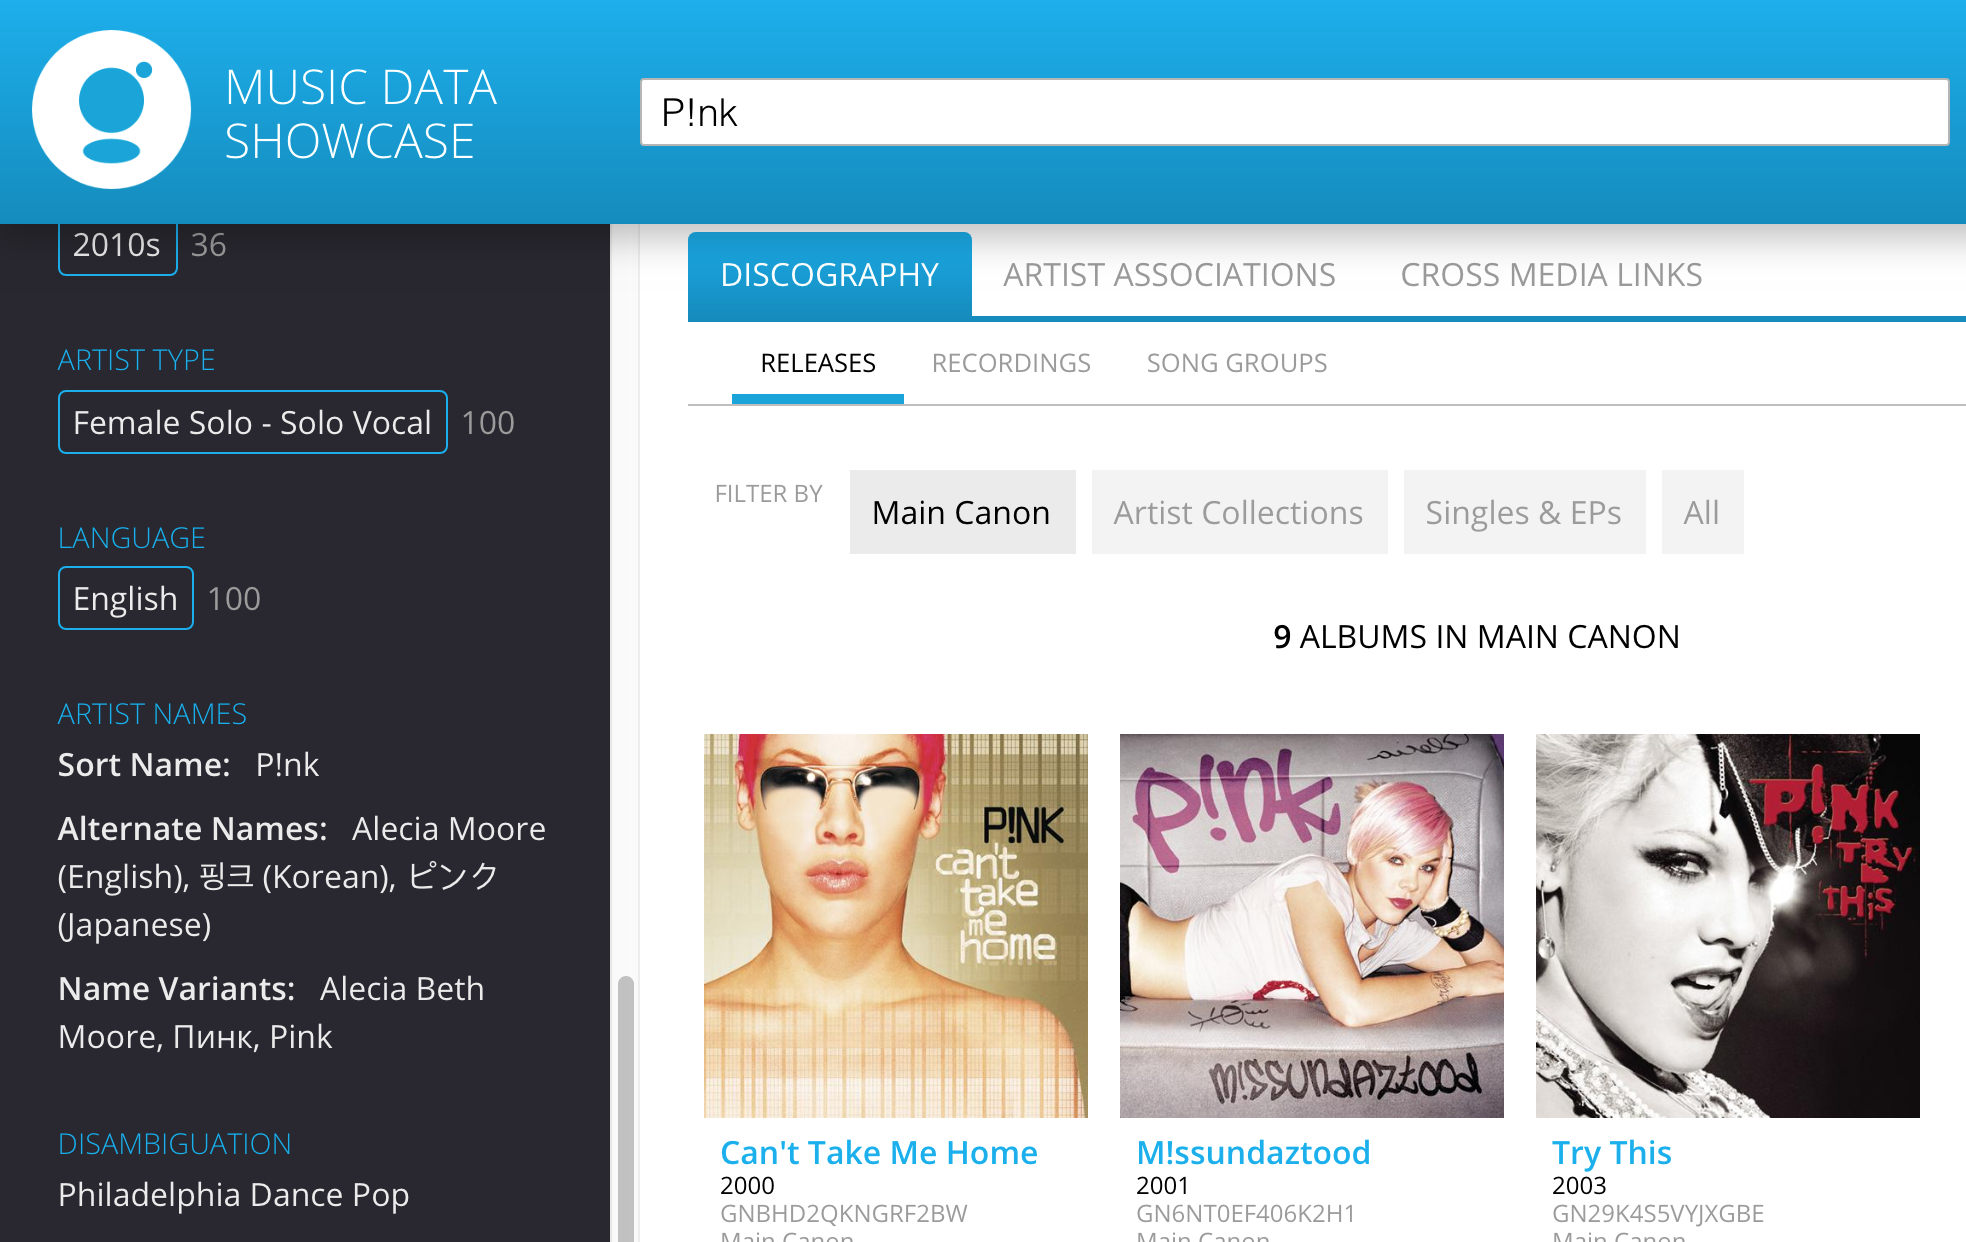Click the M!ssundaztood title link

[x=1253, y=1152]
